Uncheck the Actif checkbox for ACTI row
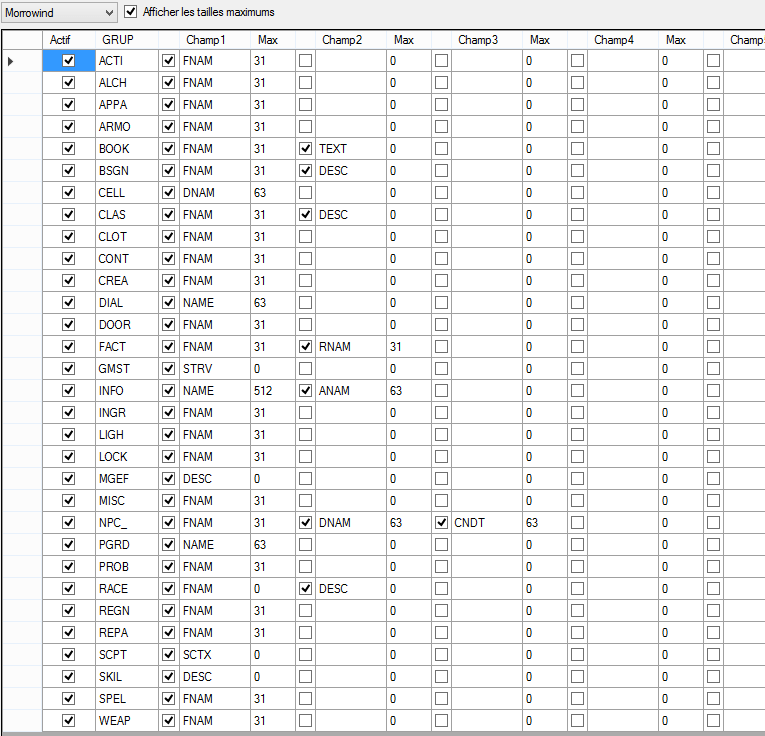The image size is (765, 736). pyautogui.click(x=69, y=61)
